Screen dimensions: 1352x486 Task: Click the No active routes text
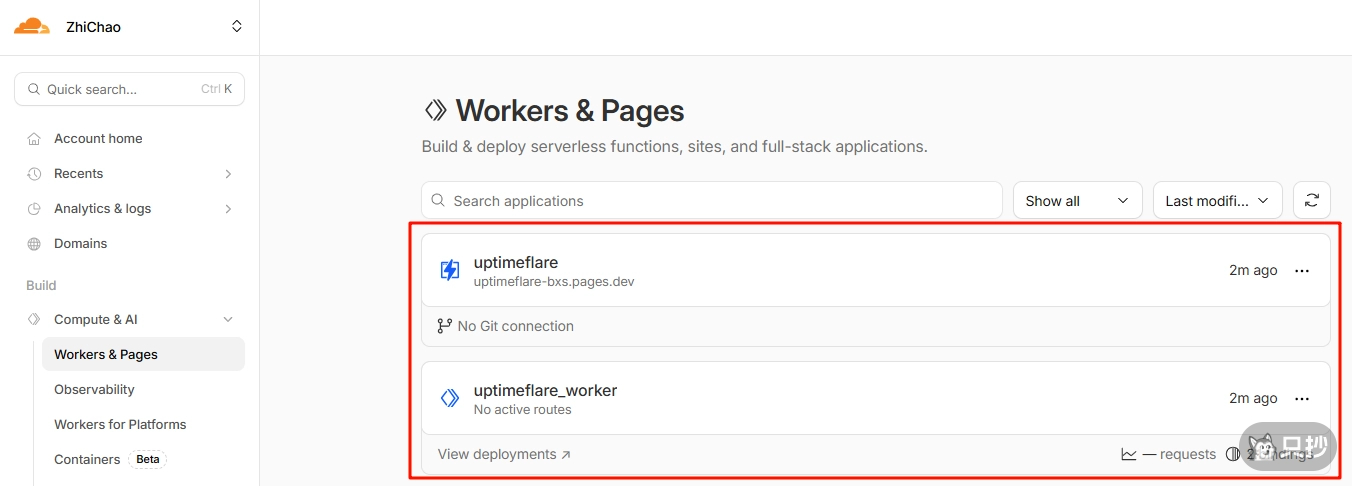point(523,410)
